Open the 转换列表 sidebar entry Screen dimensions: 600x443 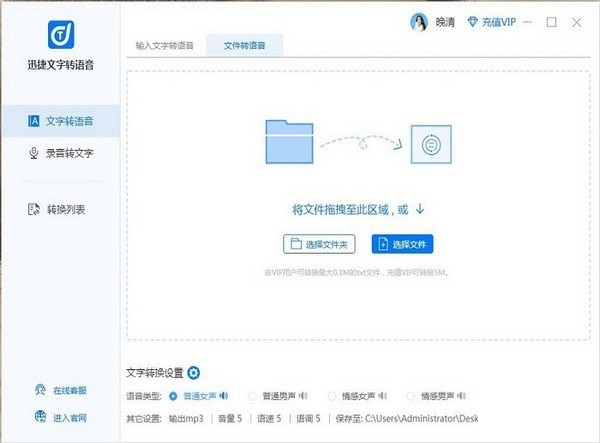[x=57, y=209]
